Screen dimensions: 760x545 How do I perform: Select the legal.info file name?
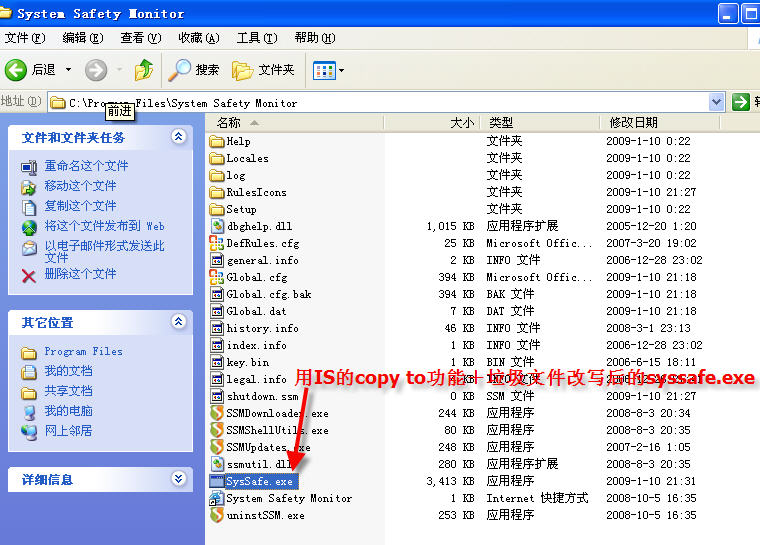(x=256, y=380)
